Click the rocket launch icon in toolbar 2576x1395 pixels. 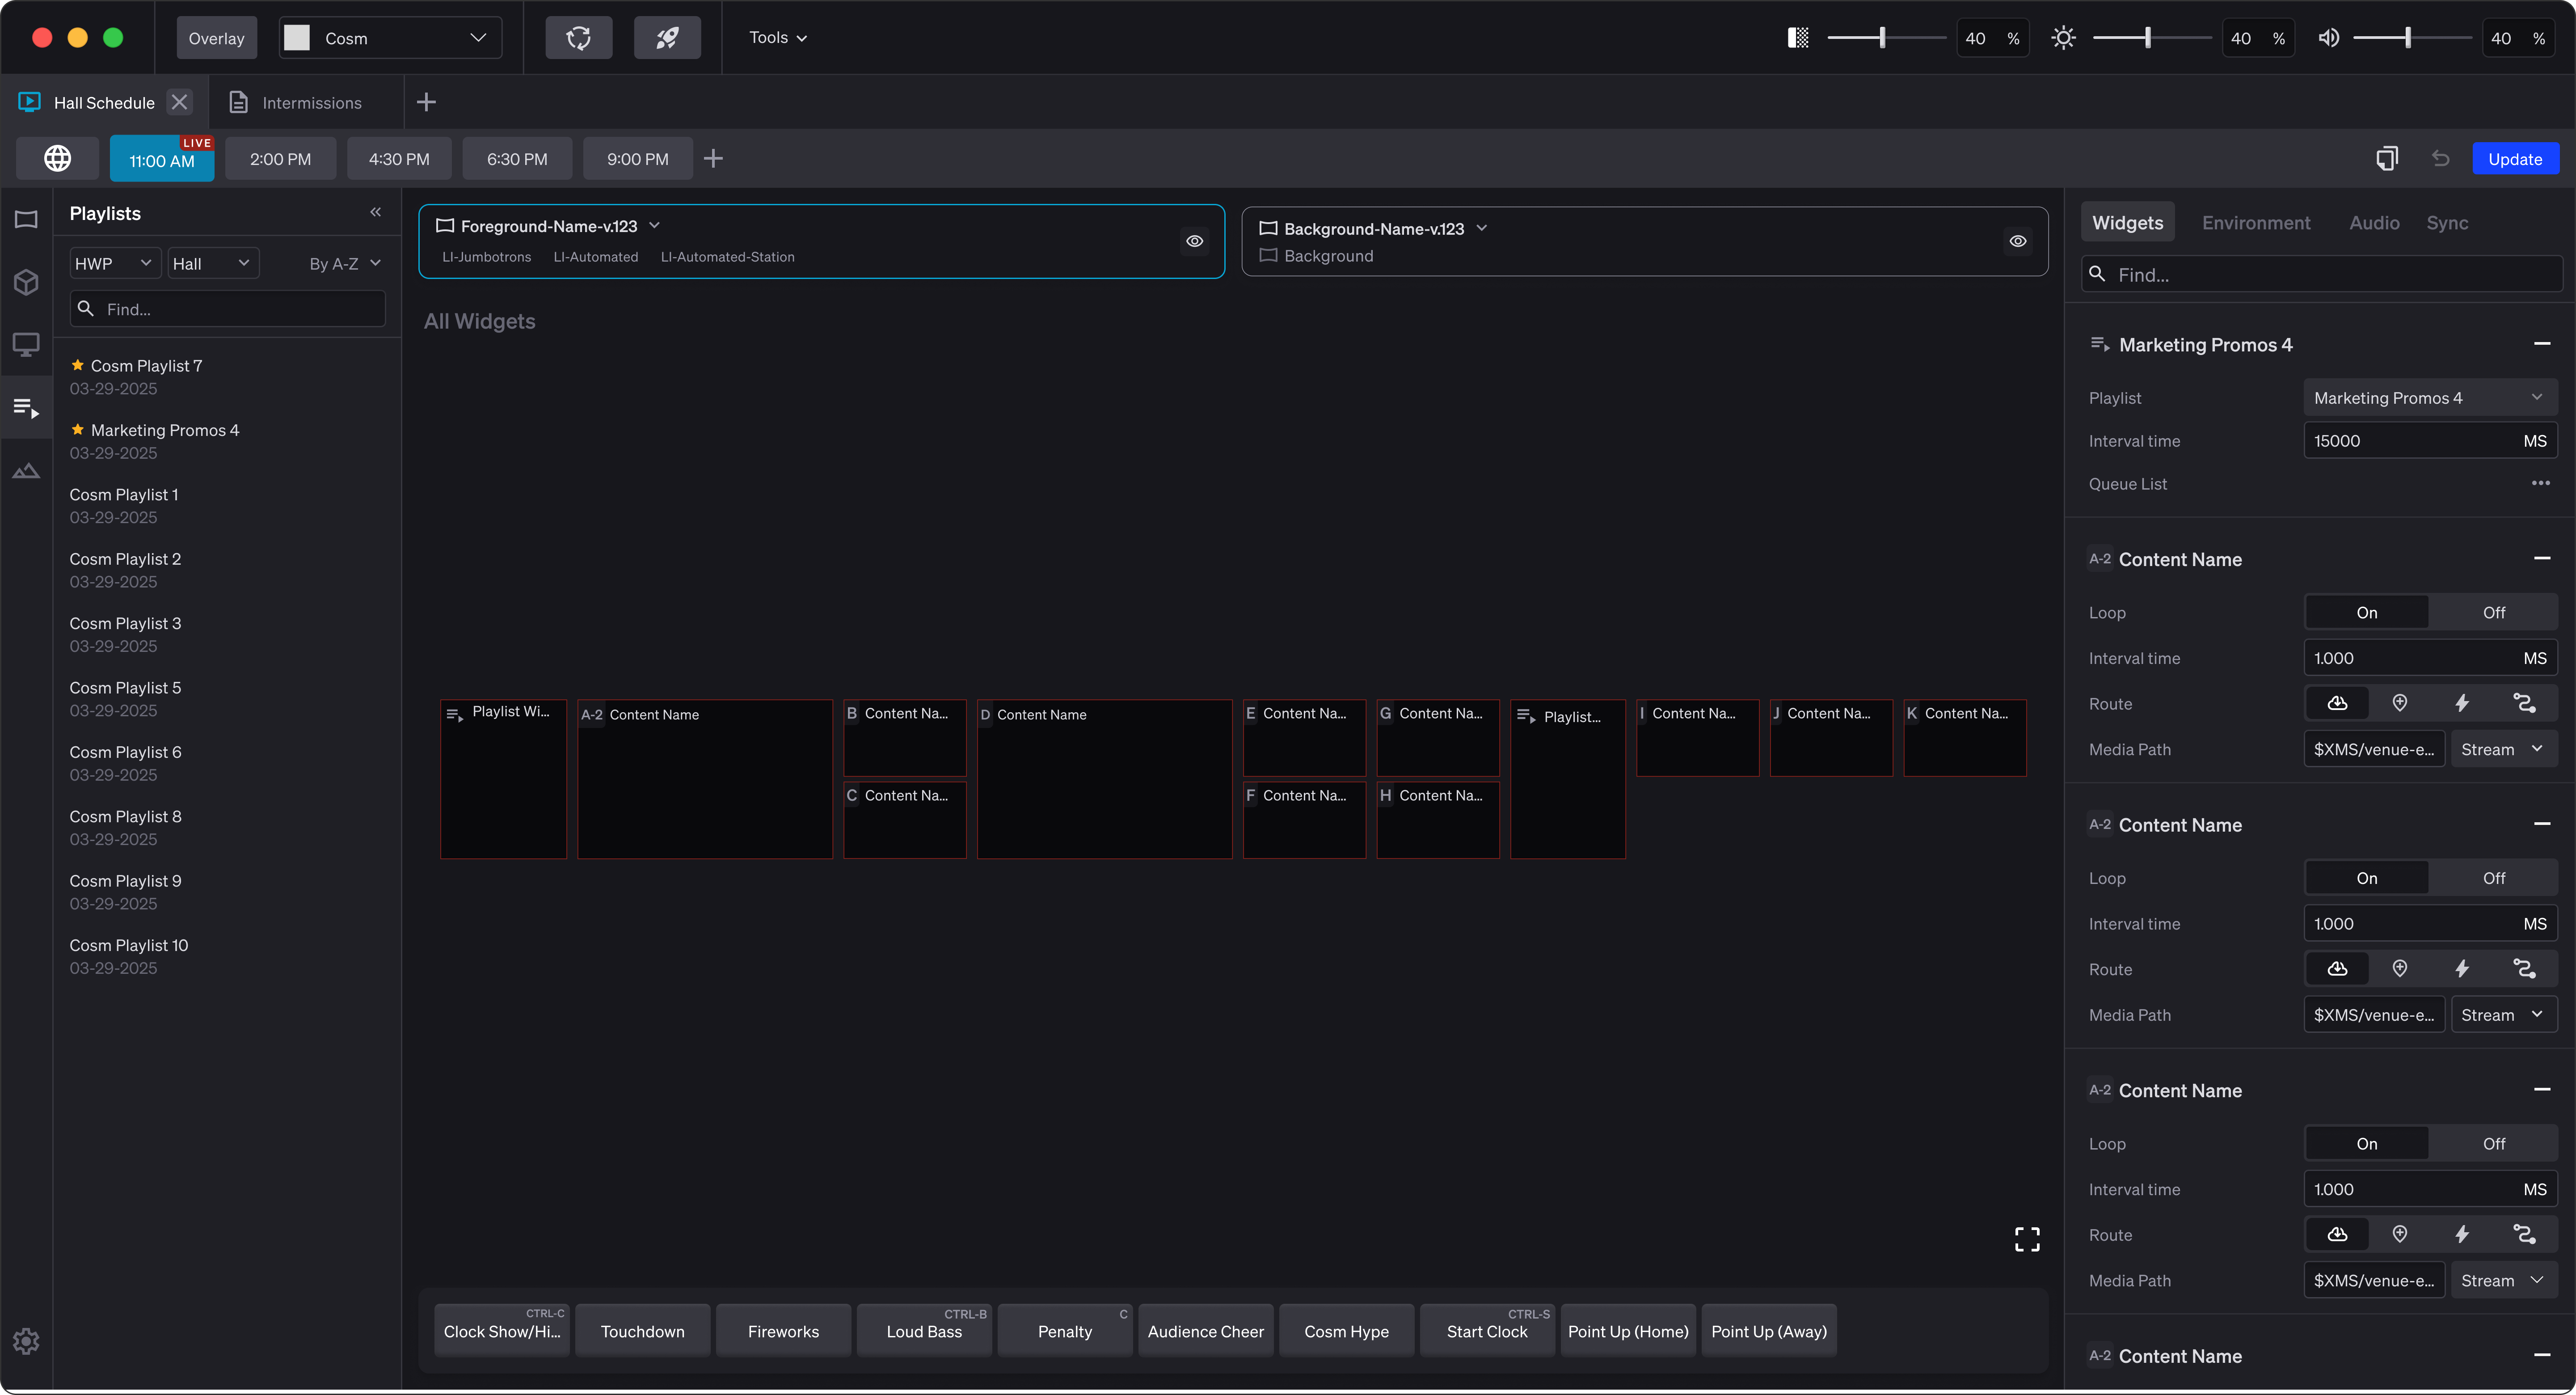(667, 38)
